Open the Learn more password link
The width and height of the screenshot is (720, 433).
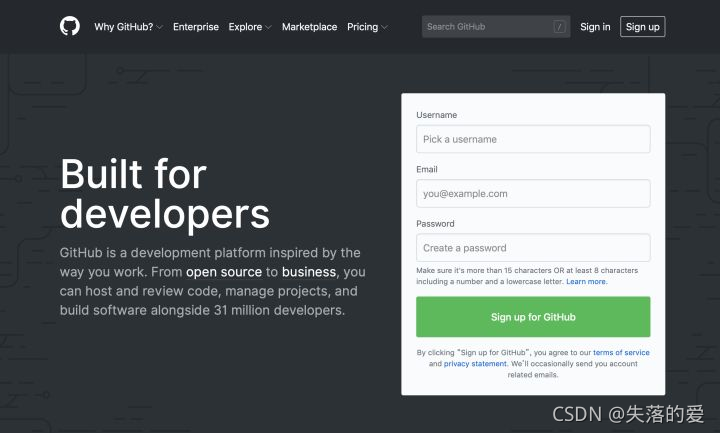(586, 281)
